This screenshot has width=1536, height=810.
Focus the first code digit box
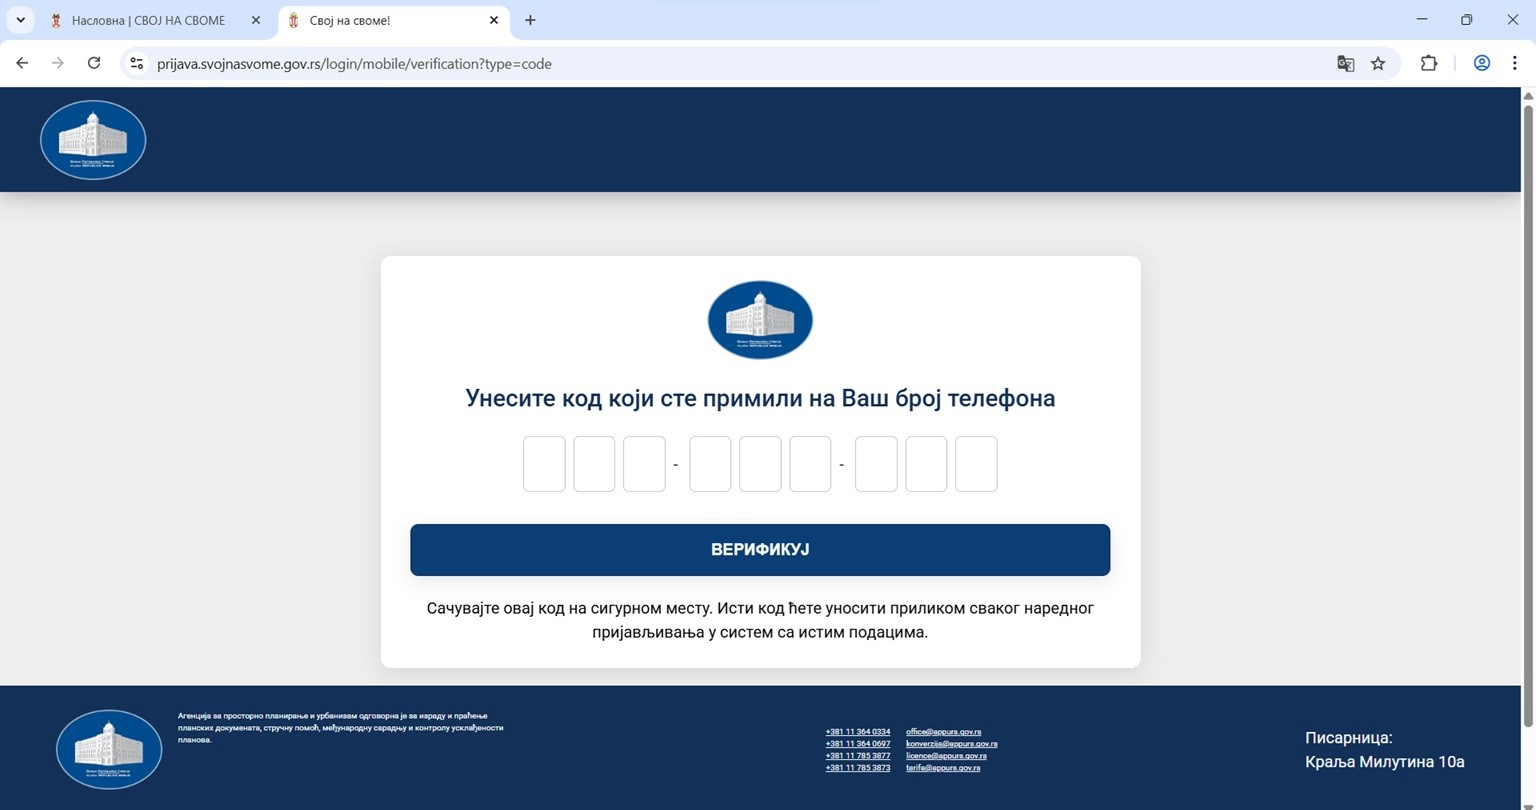click(544, 464)
